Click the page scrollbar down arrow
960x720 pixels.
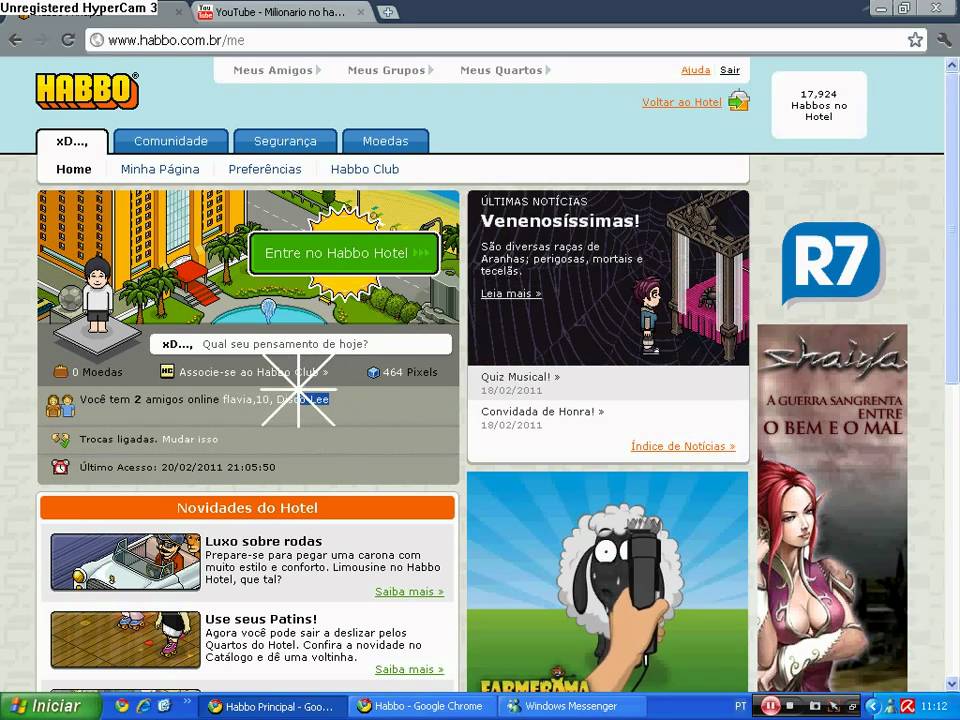(952, 683)
